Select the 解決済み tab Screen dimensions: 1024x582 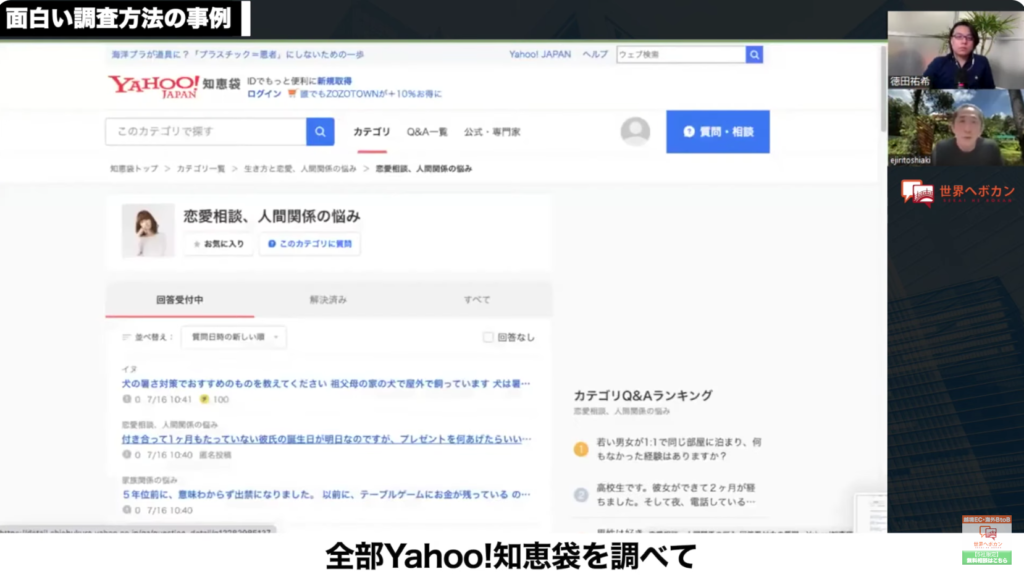click(x=328, y=300)
